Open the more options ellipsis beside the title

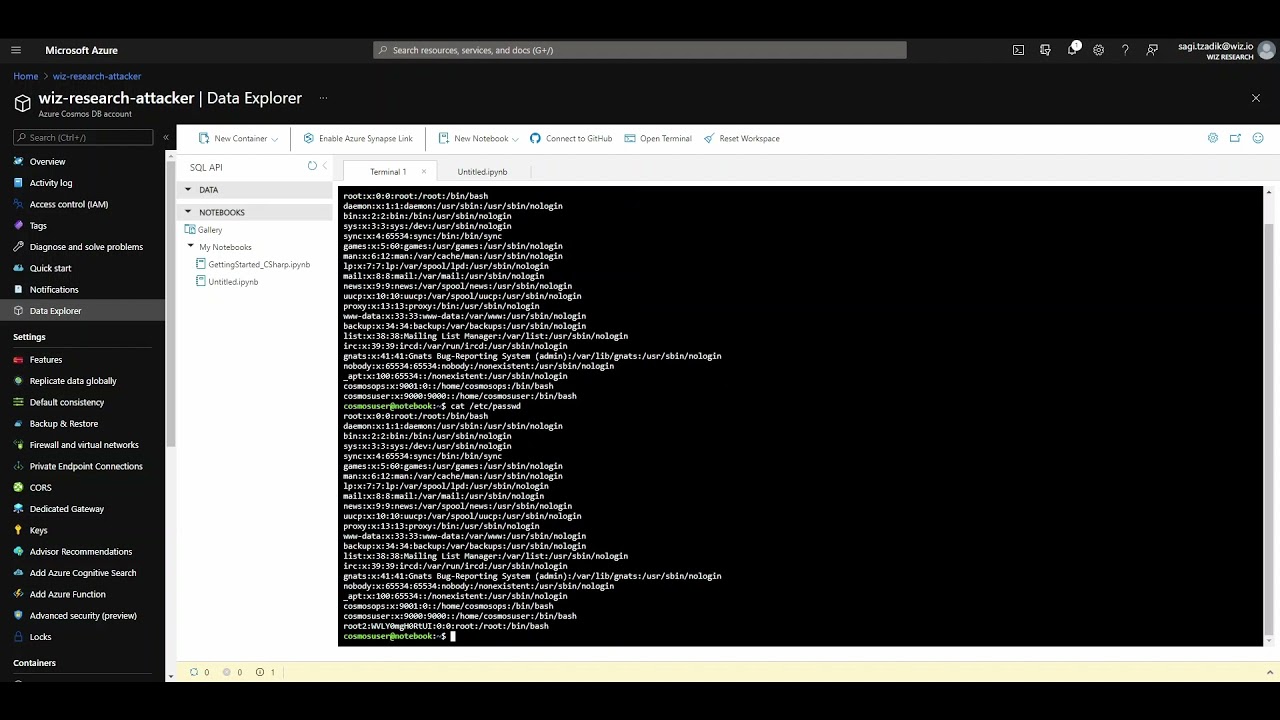[x=323, y=98]
